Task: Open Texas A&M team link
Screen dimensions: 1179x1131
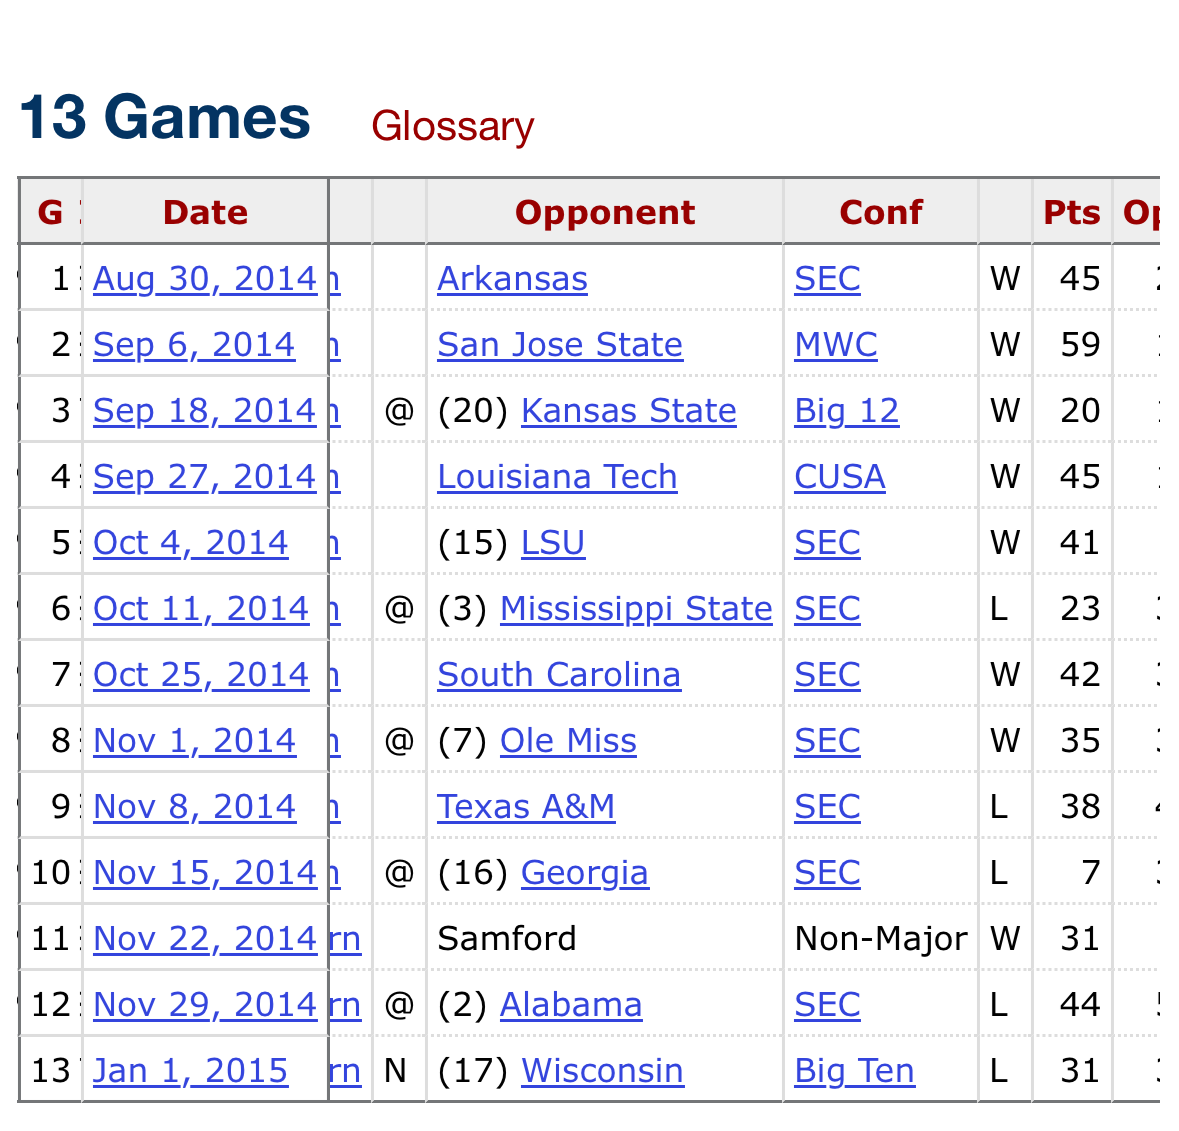Action: coord(526,807)
